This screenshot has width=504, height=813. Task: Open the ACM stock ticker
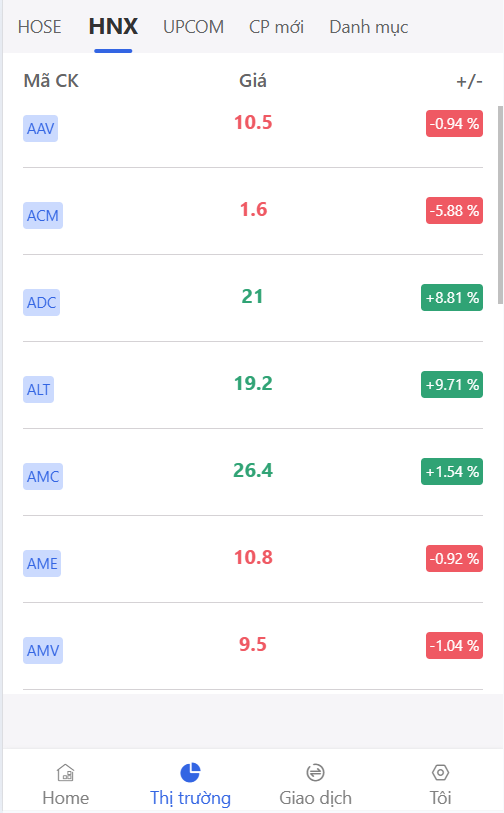pyautogui.click(x=43, y=216)
